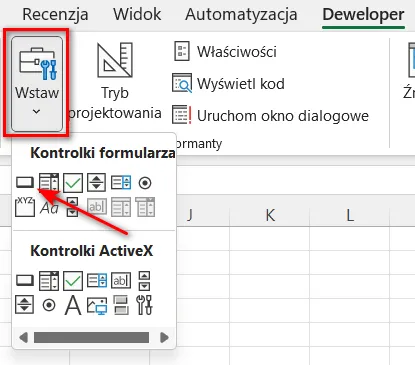Insert a Spin Button form control

click(x=97, y=183)
